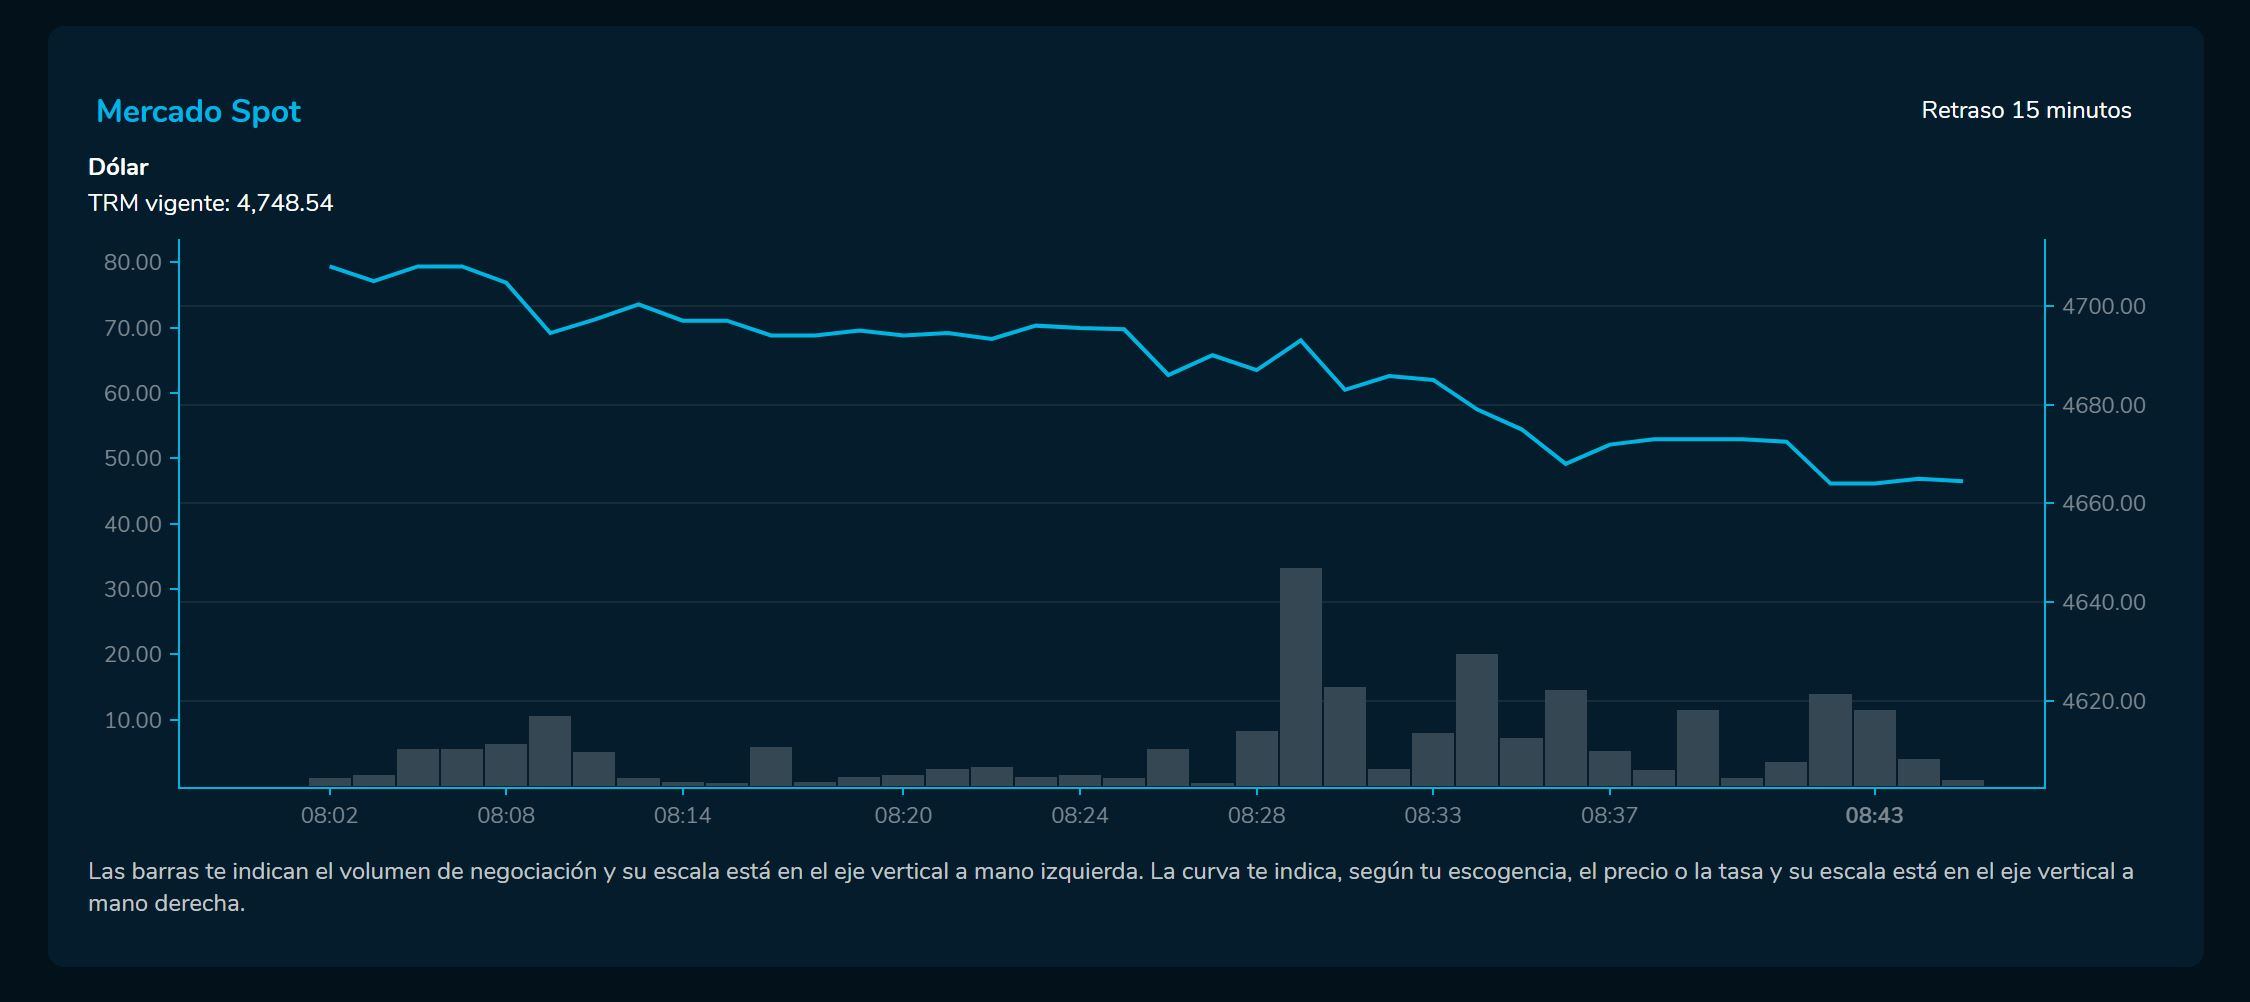Select the Retraso 15 minutos label
This screenshot has width=2250, height=1002.
[x=2026, y=110]
